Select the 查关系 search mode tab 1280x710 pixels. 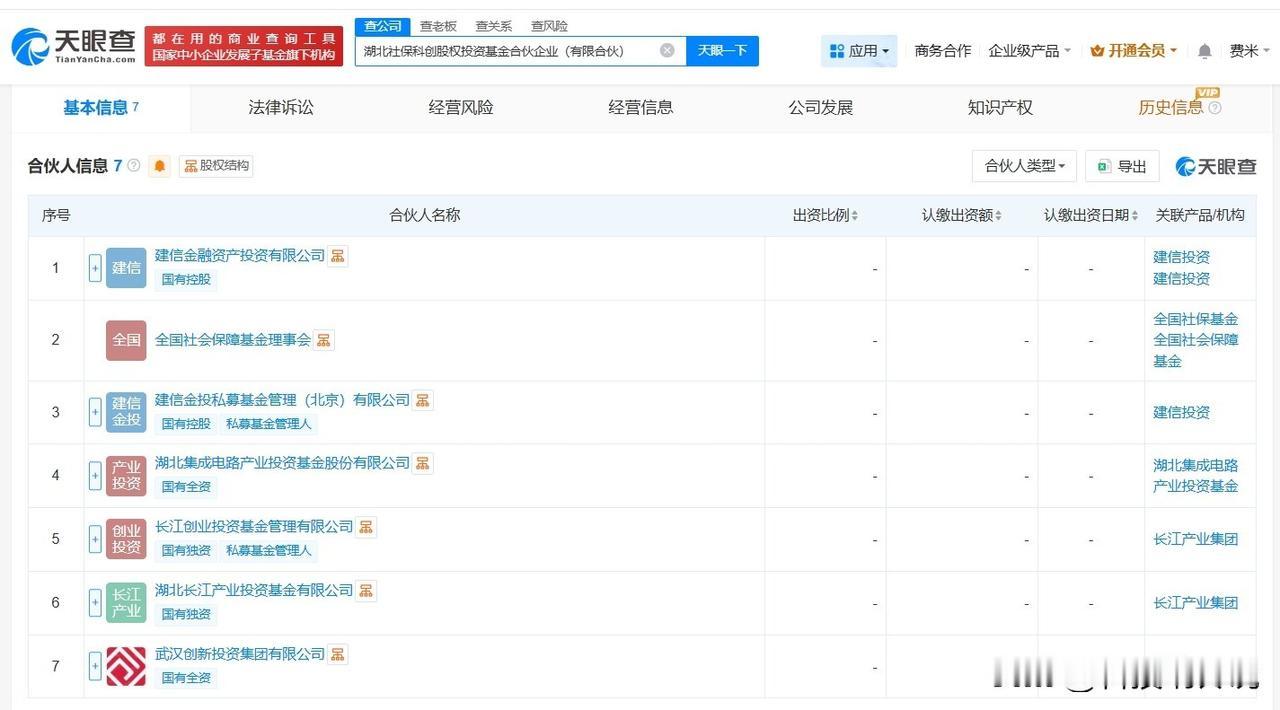click(494, 26)
